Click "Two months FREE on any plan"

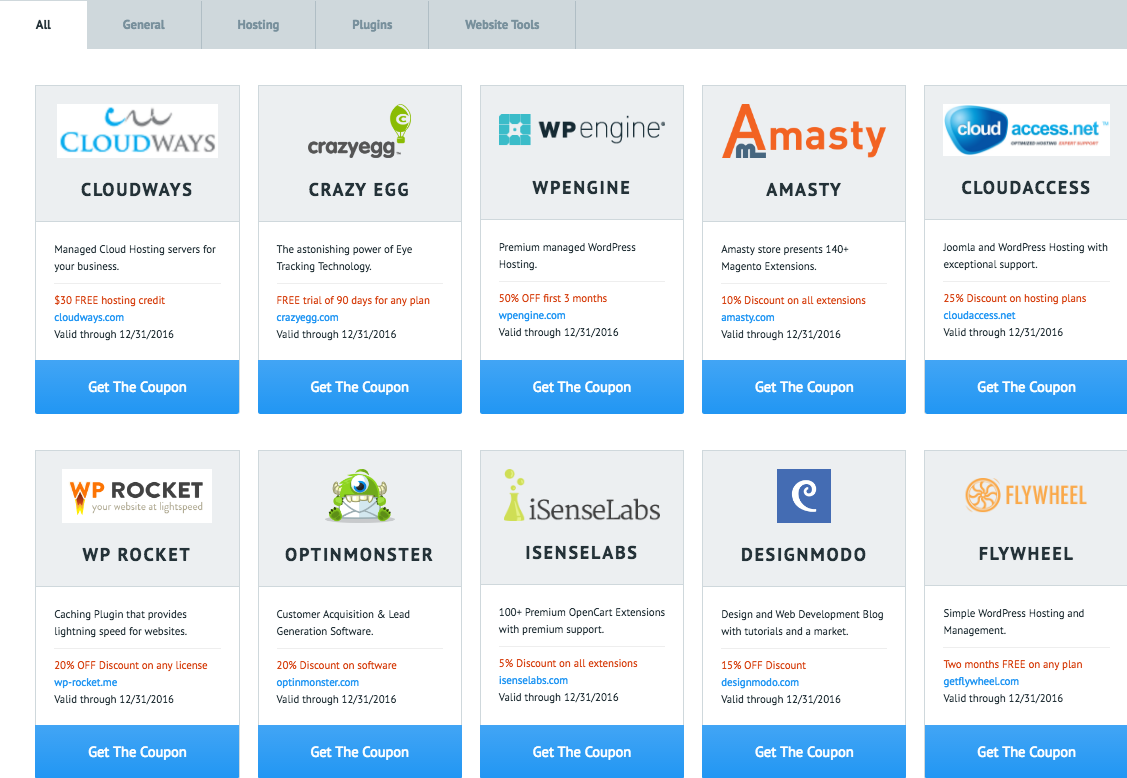pos(1013,664)
